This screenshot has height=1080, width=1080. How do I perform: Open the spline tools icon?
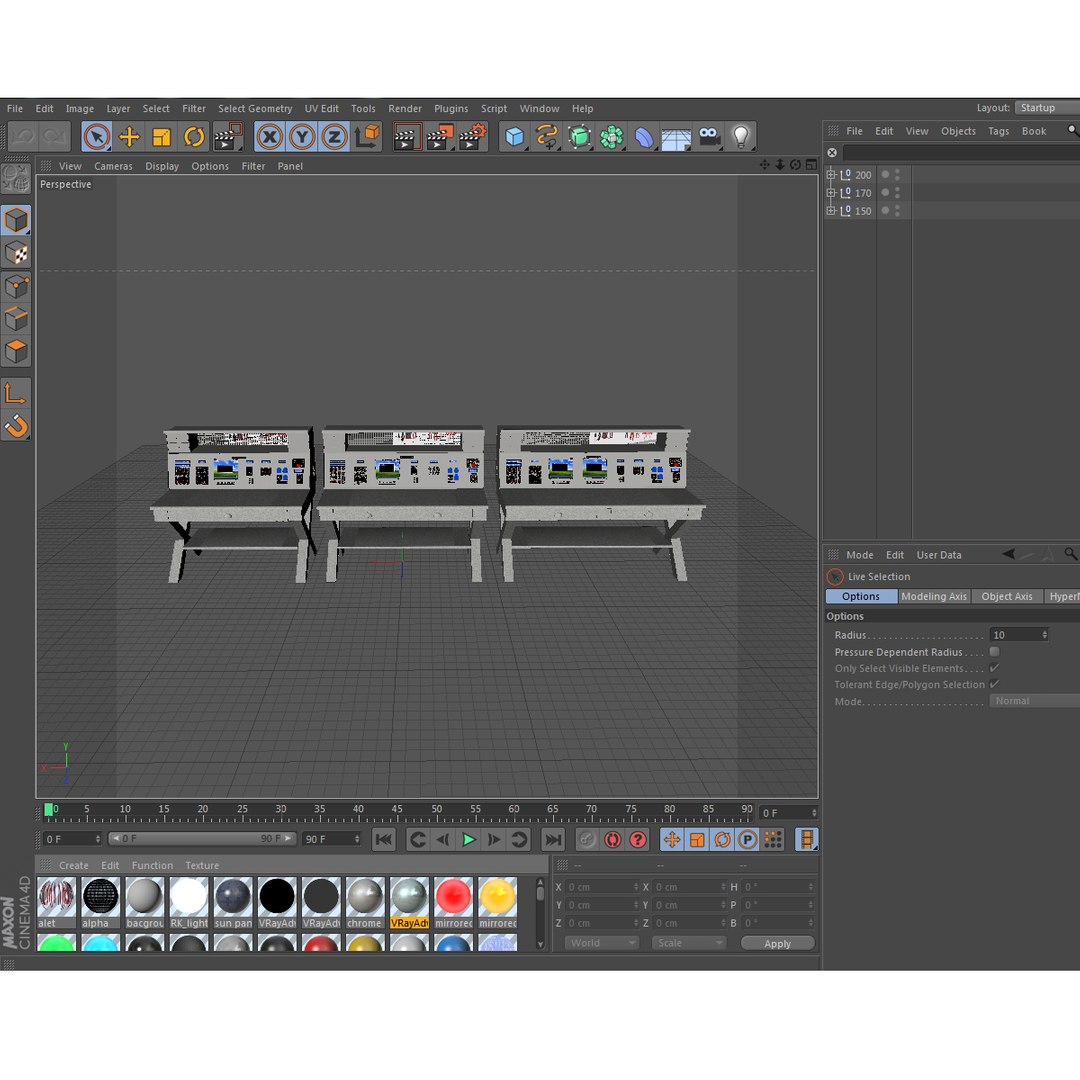pos(546,136)
